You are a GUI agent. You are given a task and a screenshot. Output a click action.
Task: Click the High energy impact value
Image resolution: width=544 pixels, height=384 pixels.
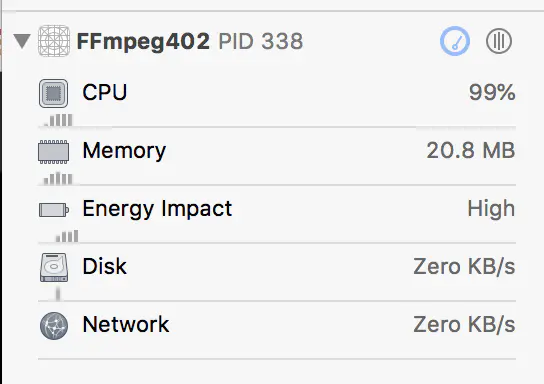point(491,209)
